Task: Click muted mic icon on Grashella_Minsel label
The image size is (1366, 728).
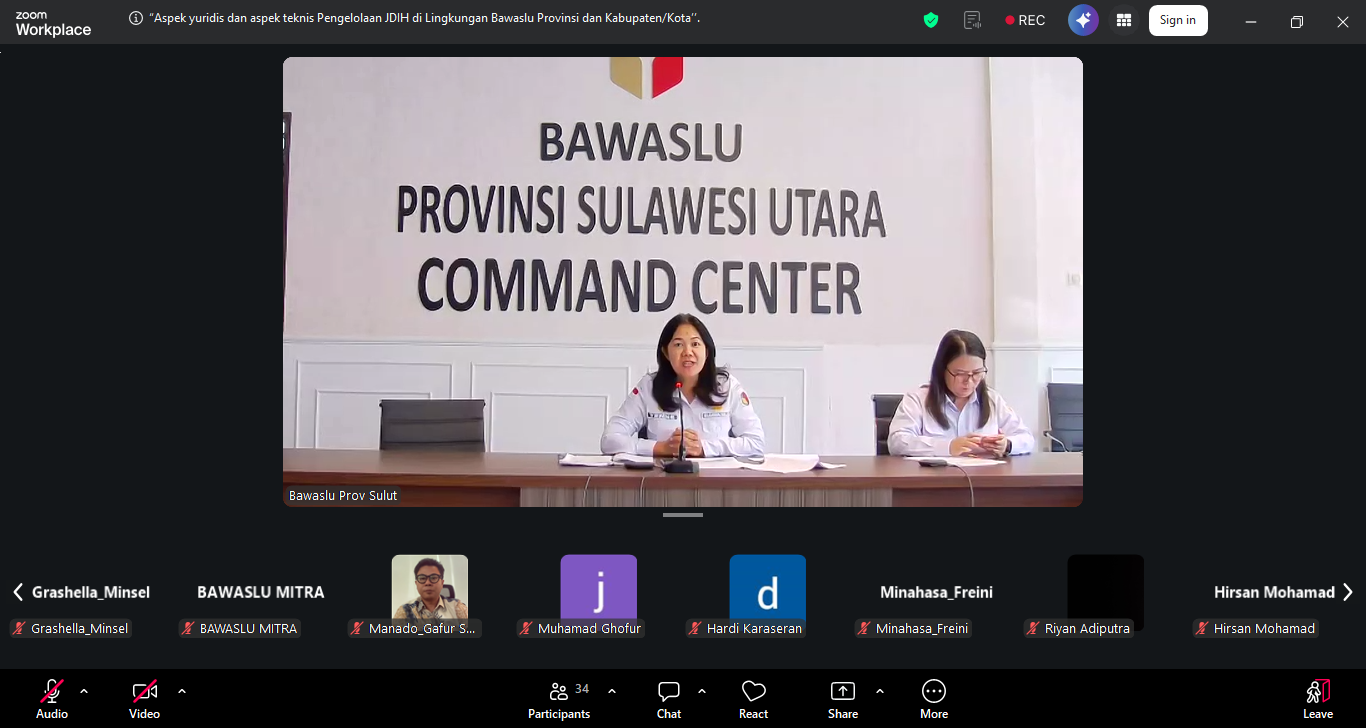Action: (19, 628)
